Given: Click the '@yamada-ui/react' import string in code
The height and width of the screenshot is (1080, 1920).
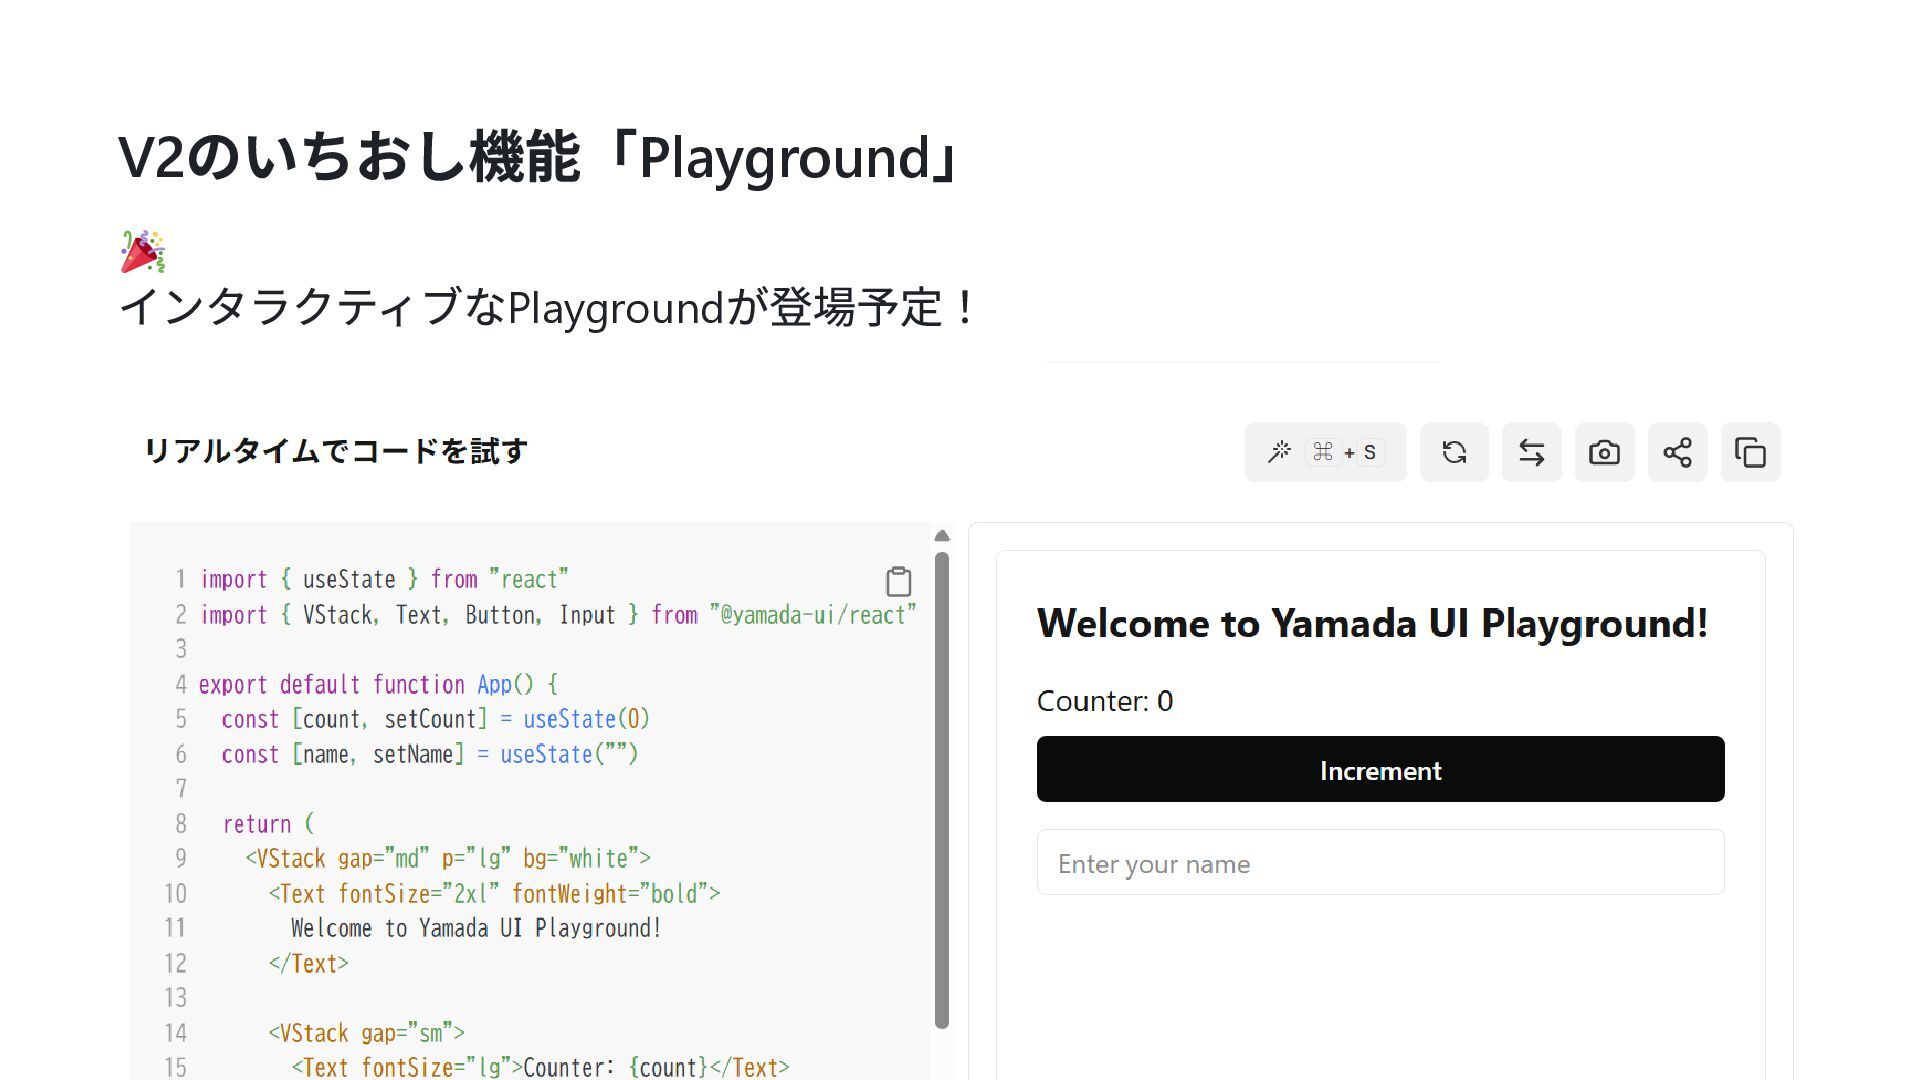Looking at the screenshot, I should (x=813, y=615).
